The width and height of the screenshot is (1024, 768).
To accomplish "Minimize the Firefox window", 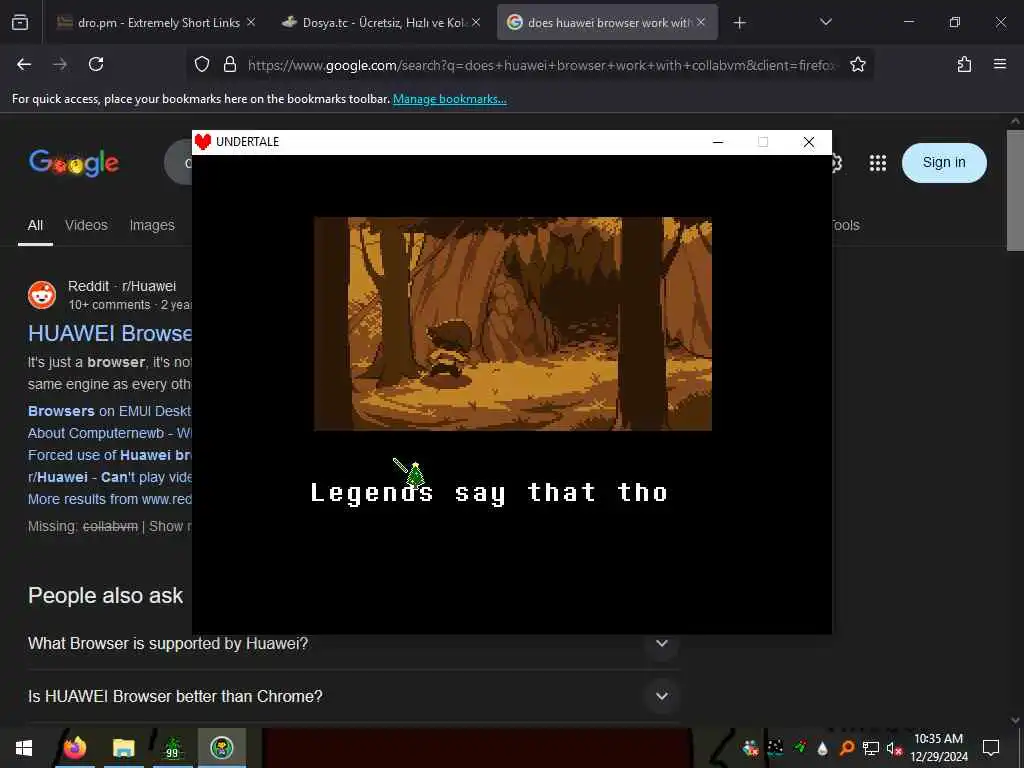I will (x=908, y=22).
